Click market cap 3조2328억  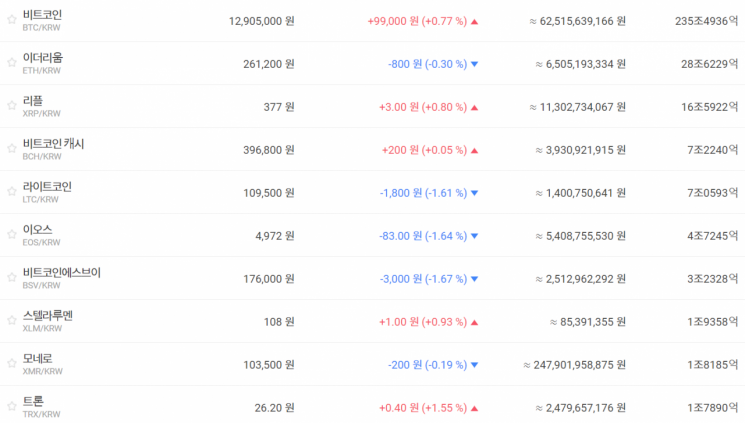point(713,279)
